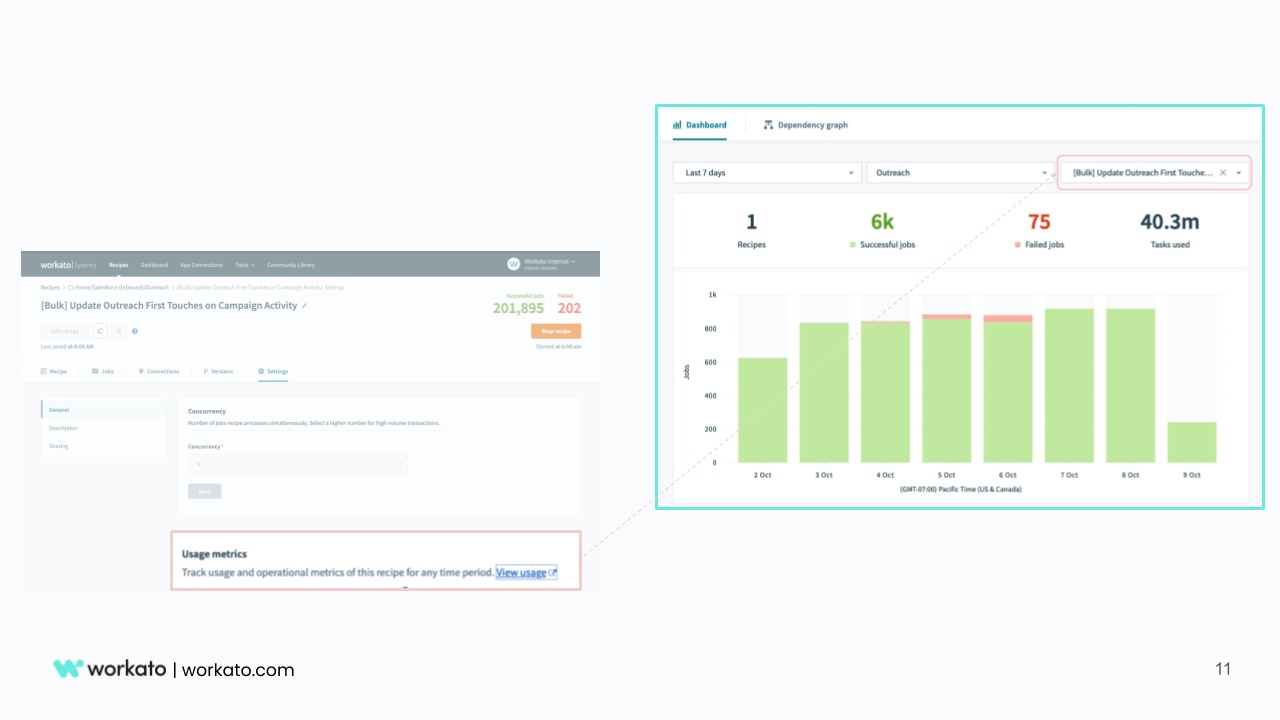Click the blue help question mark icon

point(135,331)
